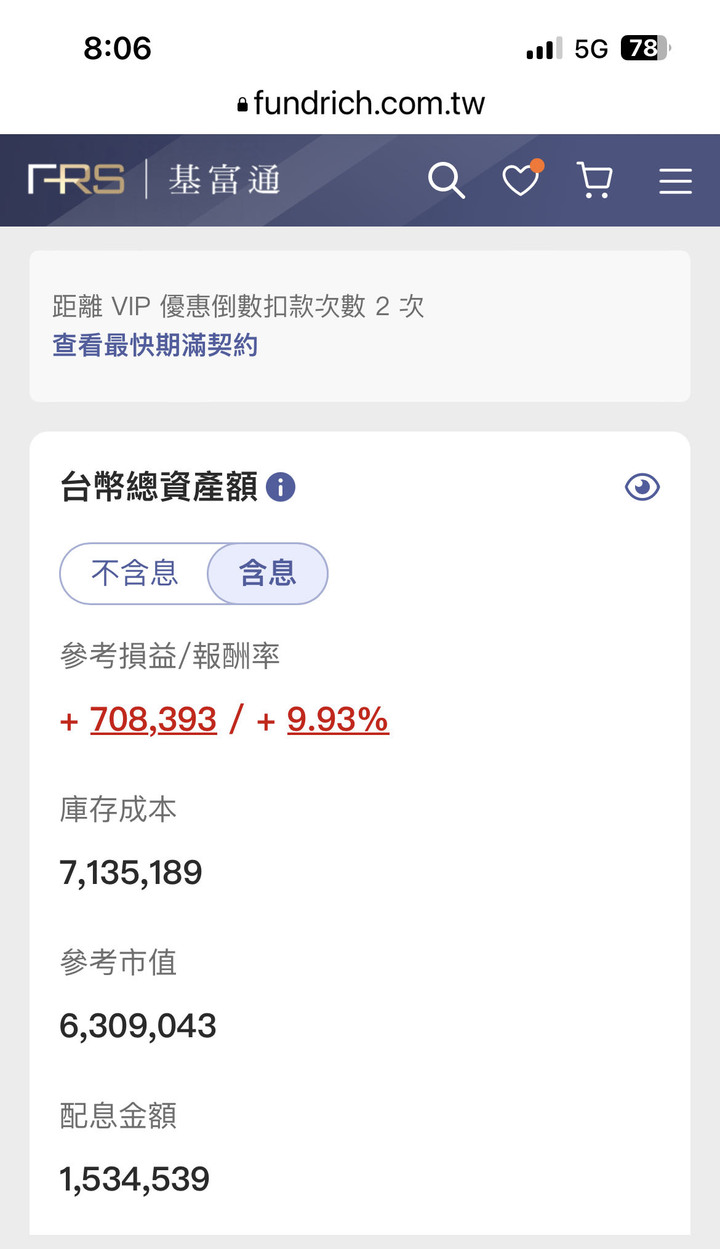Open the search magnifier icon
720x1249 pixels.
446,181
